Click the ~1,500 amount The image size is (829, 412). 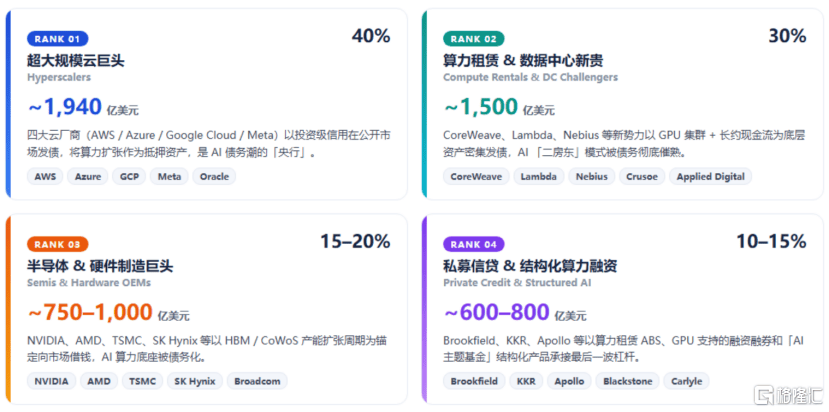point(481,107)
